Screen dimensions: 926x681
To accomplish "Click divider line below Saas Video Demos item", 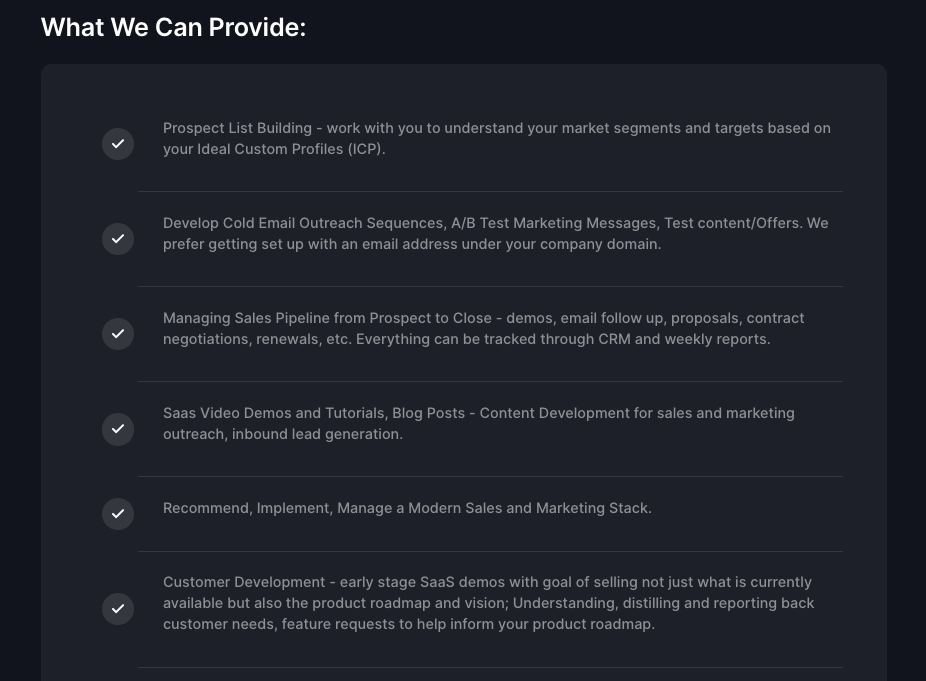I will (490, 476).
